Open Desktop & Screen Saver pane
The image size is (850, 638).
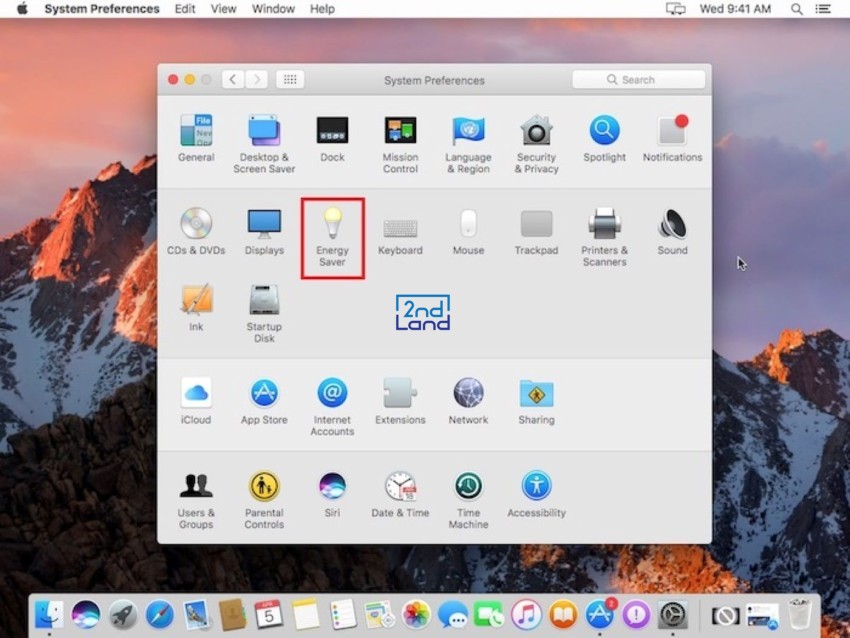tap(264, 144)
